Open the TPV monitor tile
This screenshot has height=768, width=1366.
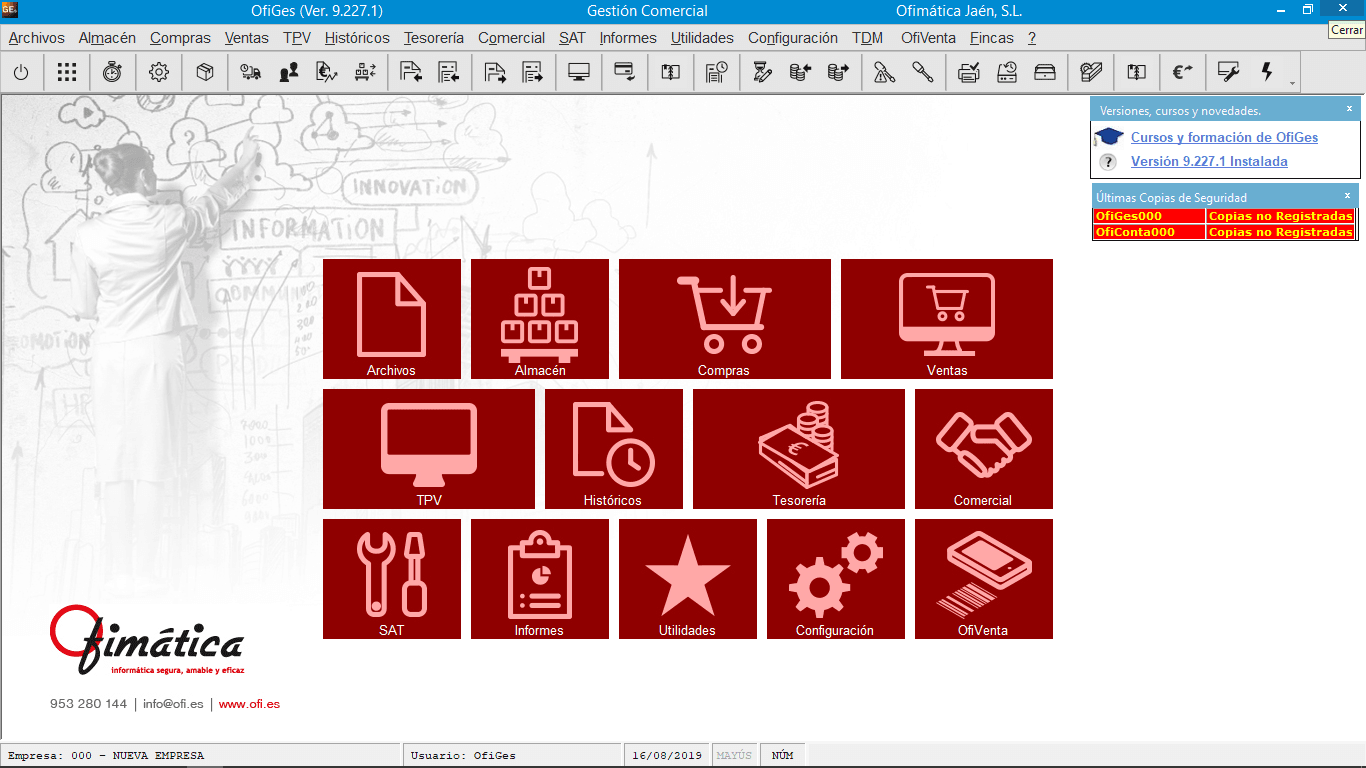[429, 449]
